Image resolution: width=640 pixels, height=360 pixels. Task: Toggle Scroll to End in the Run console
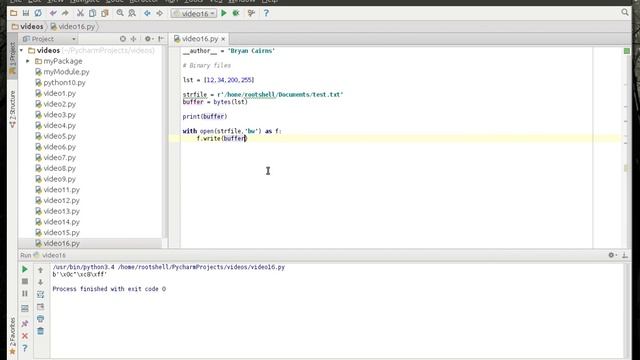(x=40, y=307)
